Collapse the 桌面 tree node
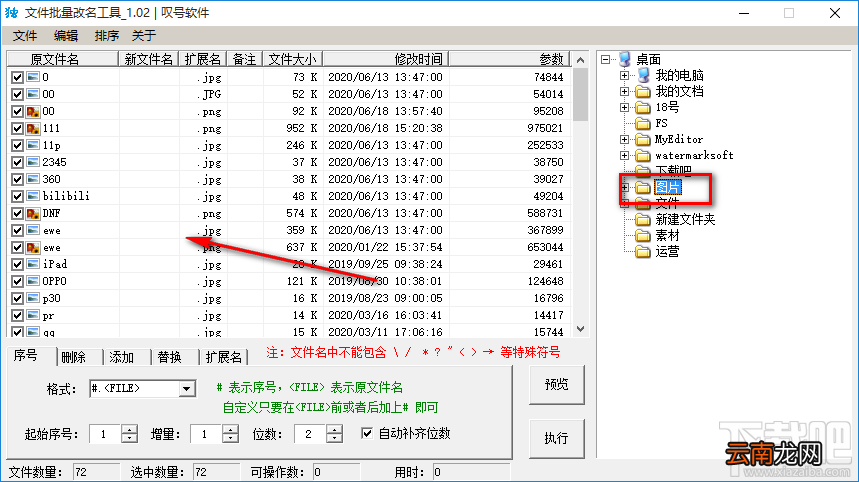 (605, 59)
